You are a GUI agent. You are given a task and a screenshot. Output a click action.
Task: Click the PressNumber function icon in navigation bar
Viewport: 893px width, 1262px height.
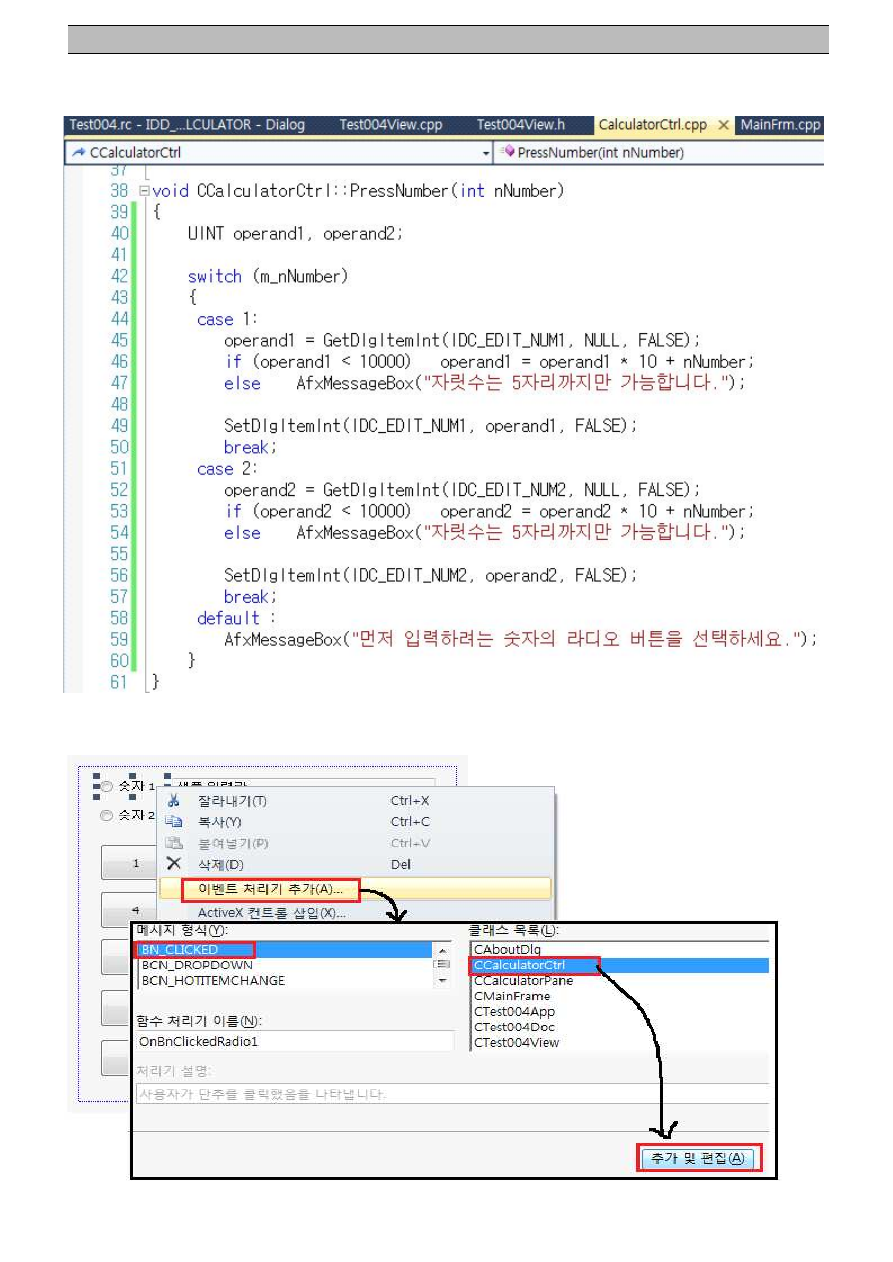click(x=507, y=153)
